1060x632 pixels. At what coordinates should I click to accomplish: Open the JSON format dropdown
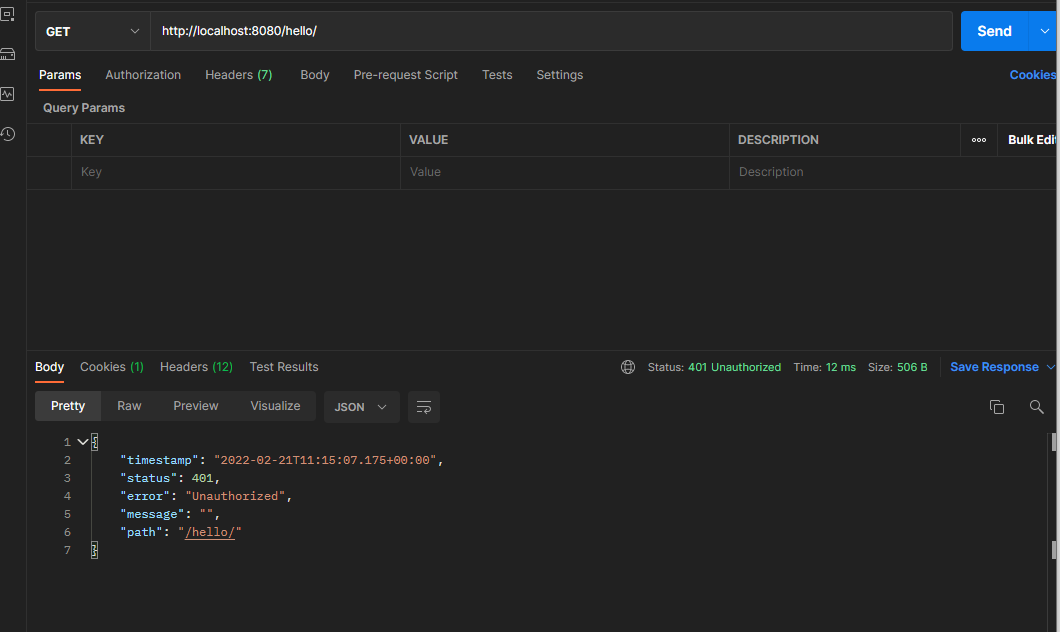coord(362,407)
